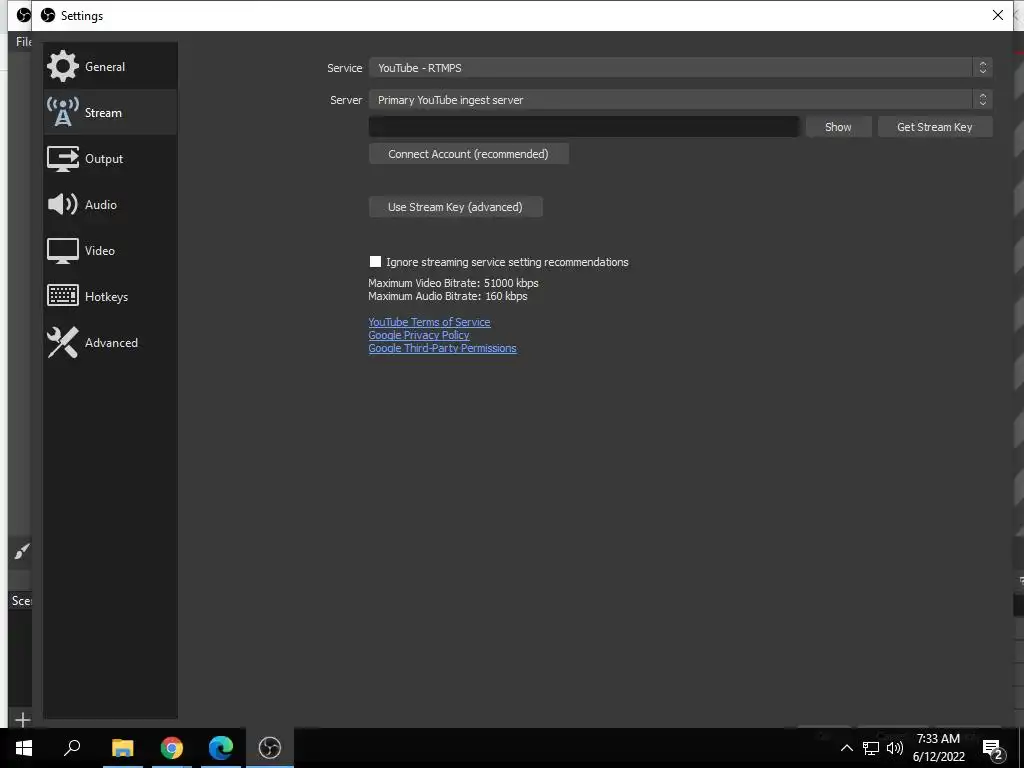Click the OBS logo in Settings title bar
The image size is (1024, 768).
point(48,15)
